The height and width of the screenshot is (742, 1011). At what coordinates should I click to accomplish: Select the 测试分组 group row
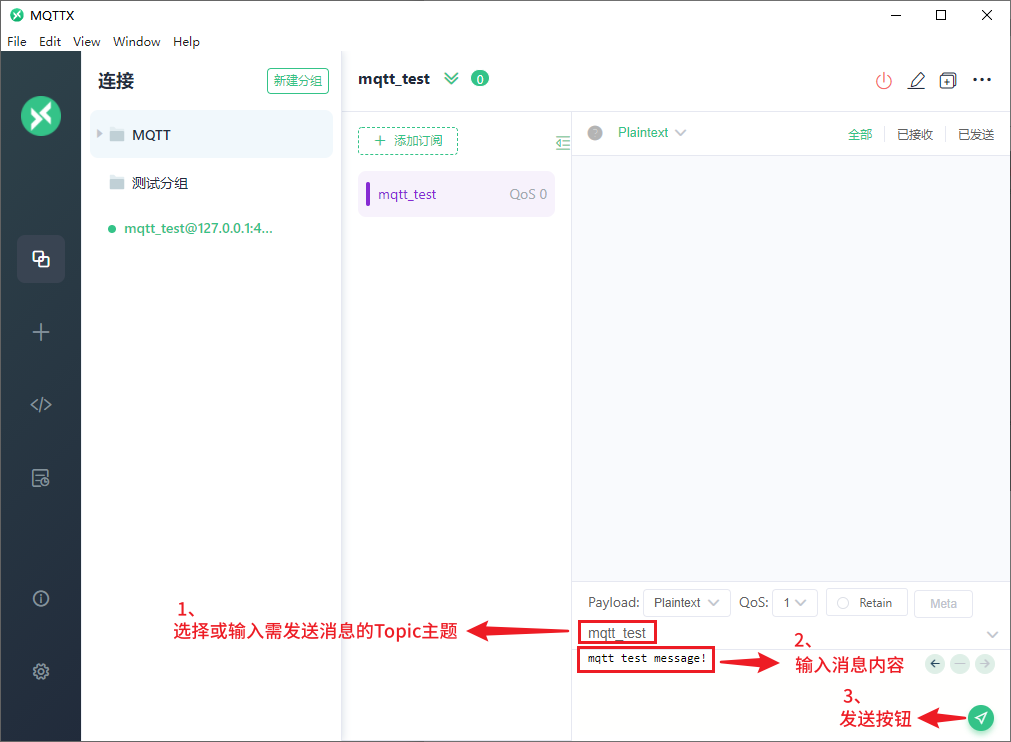click(x=211, y=183)
